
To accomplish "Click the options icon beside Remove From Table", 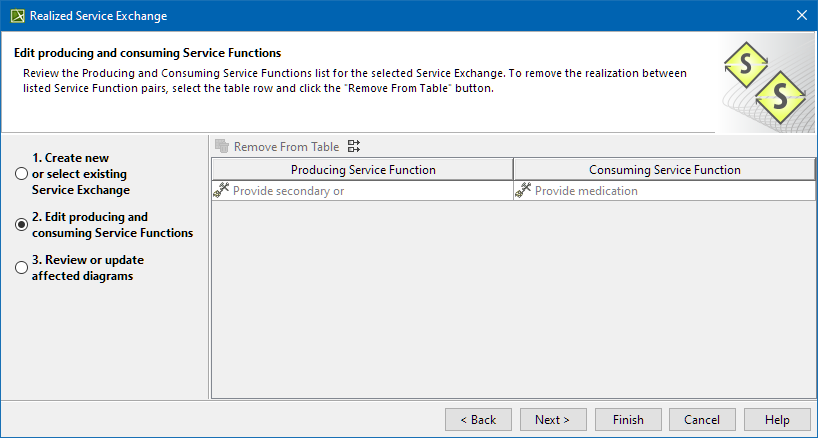I will coord(354,147).
